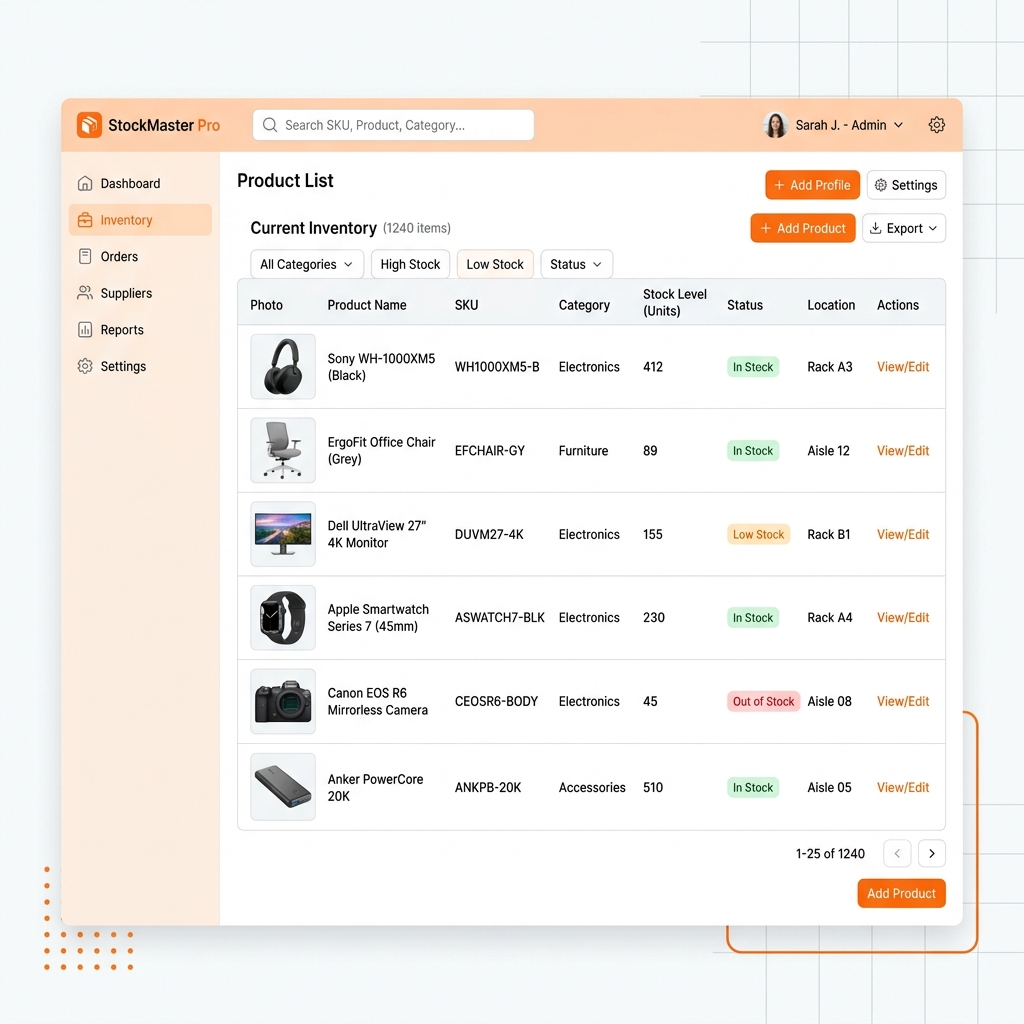
Task: Focus the Search SKU, Product, Category field
Action: [x=400, y=125]
